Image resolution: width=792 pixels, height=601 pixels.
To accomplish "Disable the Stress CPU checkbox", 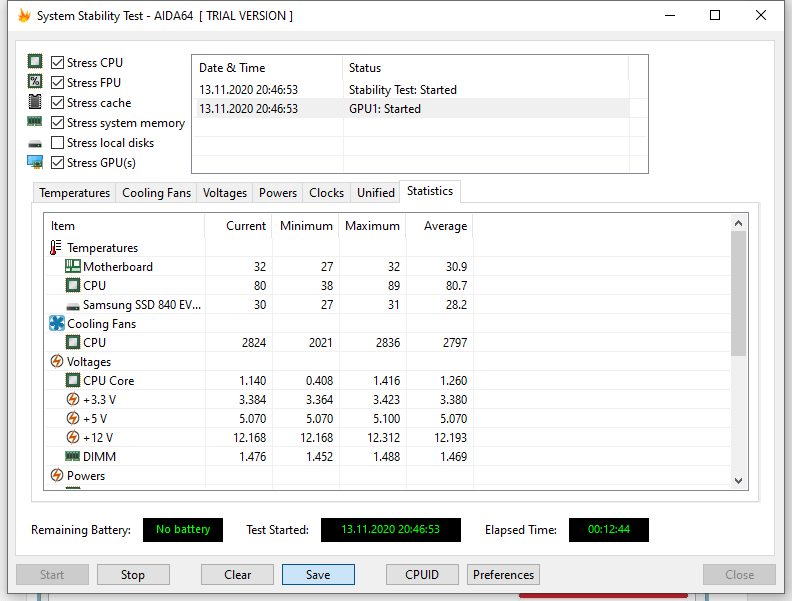I will coord(58,63).
